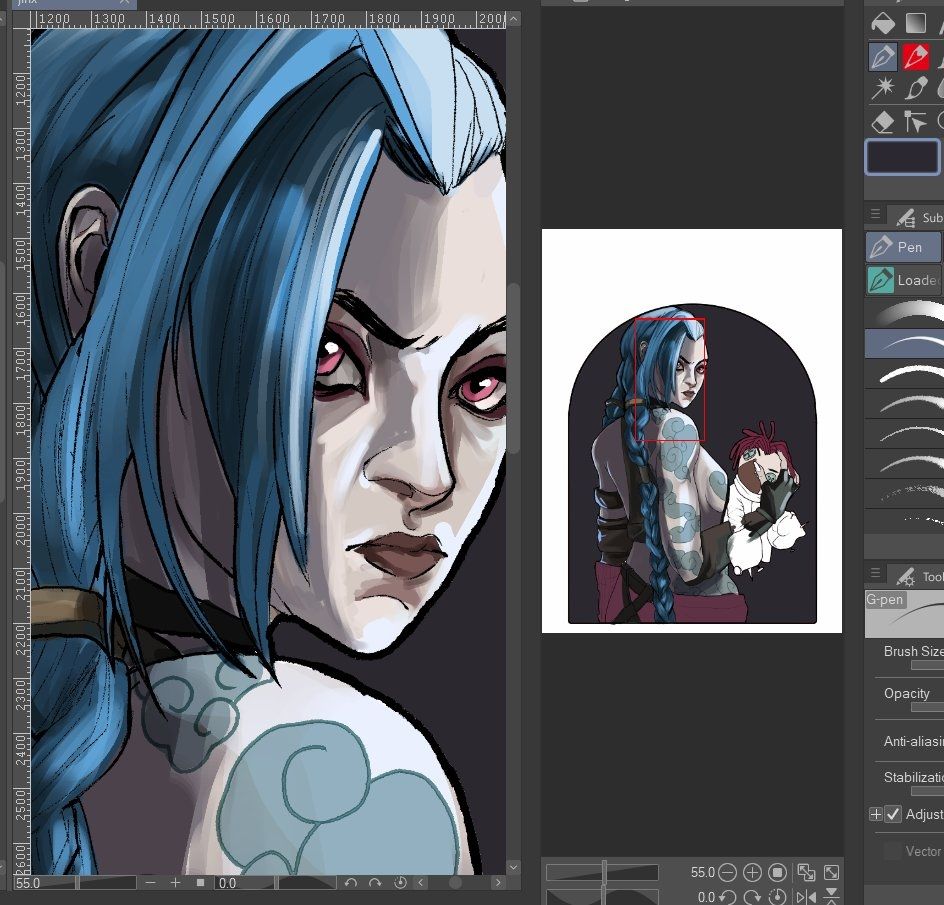Click the G-pen stroke preview

click(904, 614)
